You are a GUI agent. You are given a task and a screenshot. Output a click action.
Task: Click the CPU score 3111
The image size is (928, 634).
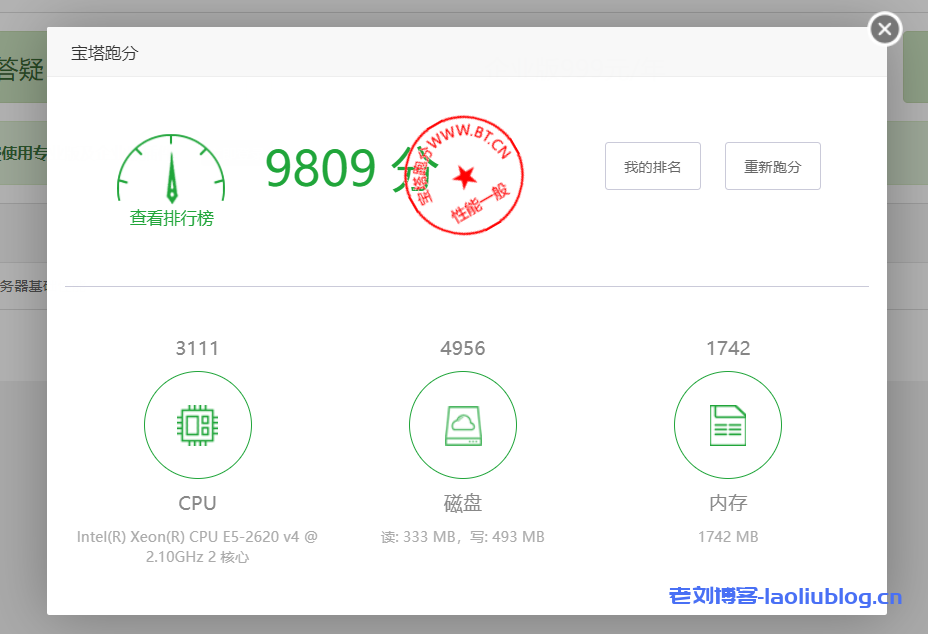[197, 348]
